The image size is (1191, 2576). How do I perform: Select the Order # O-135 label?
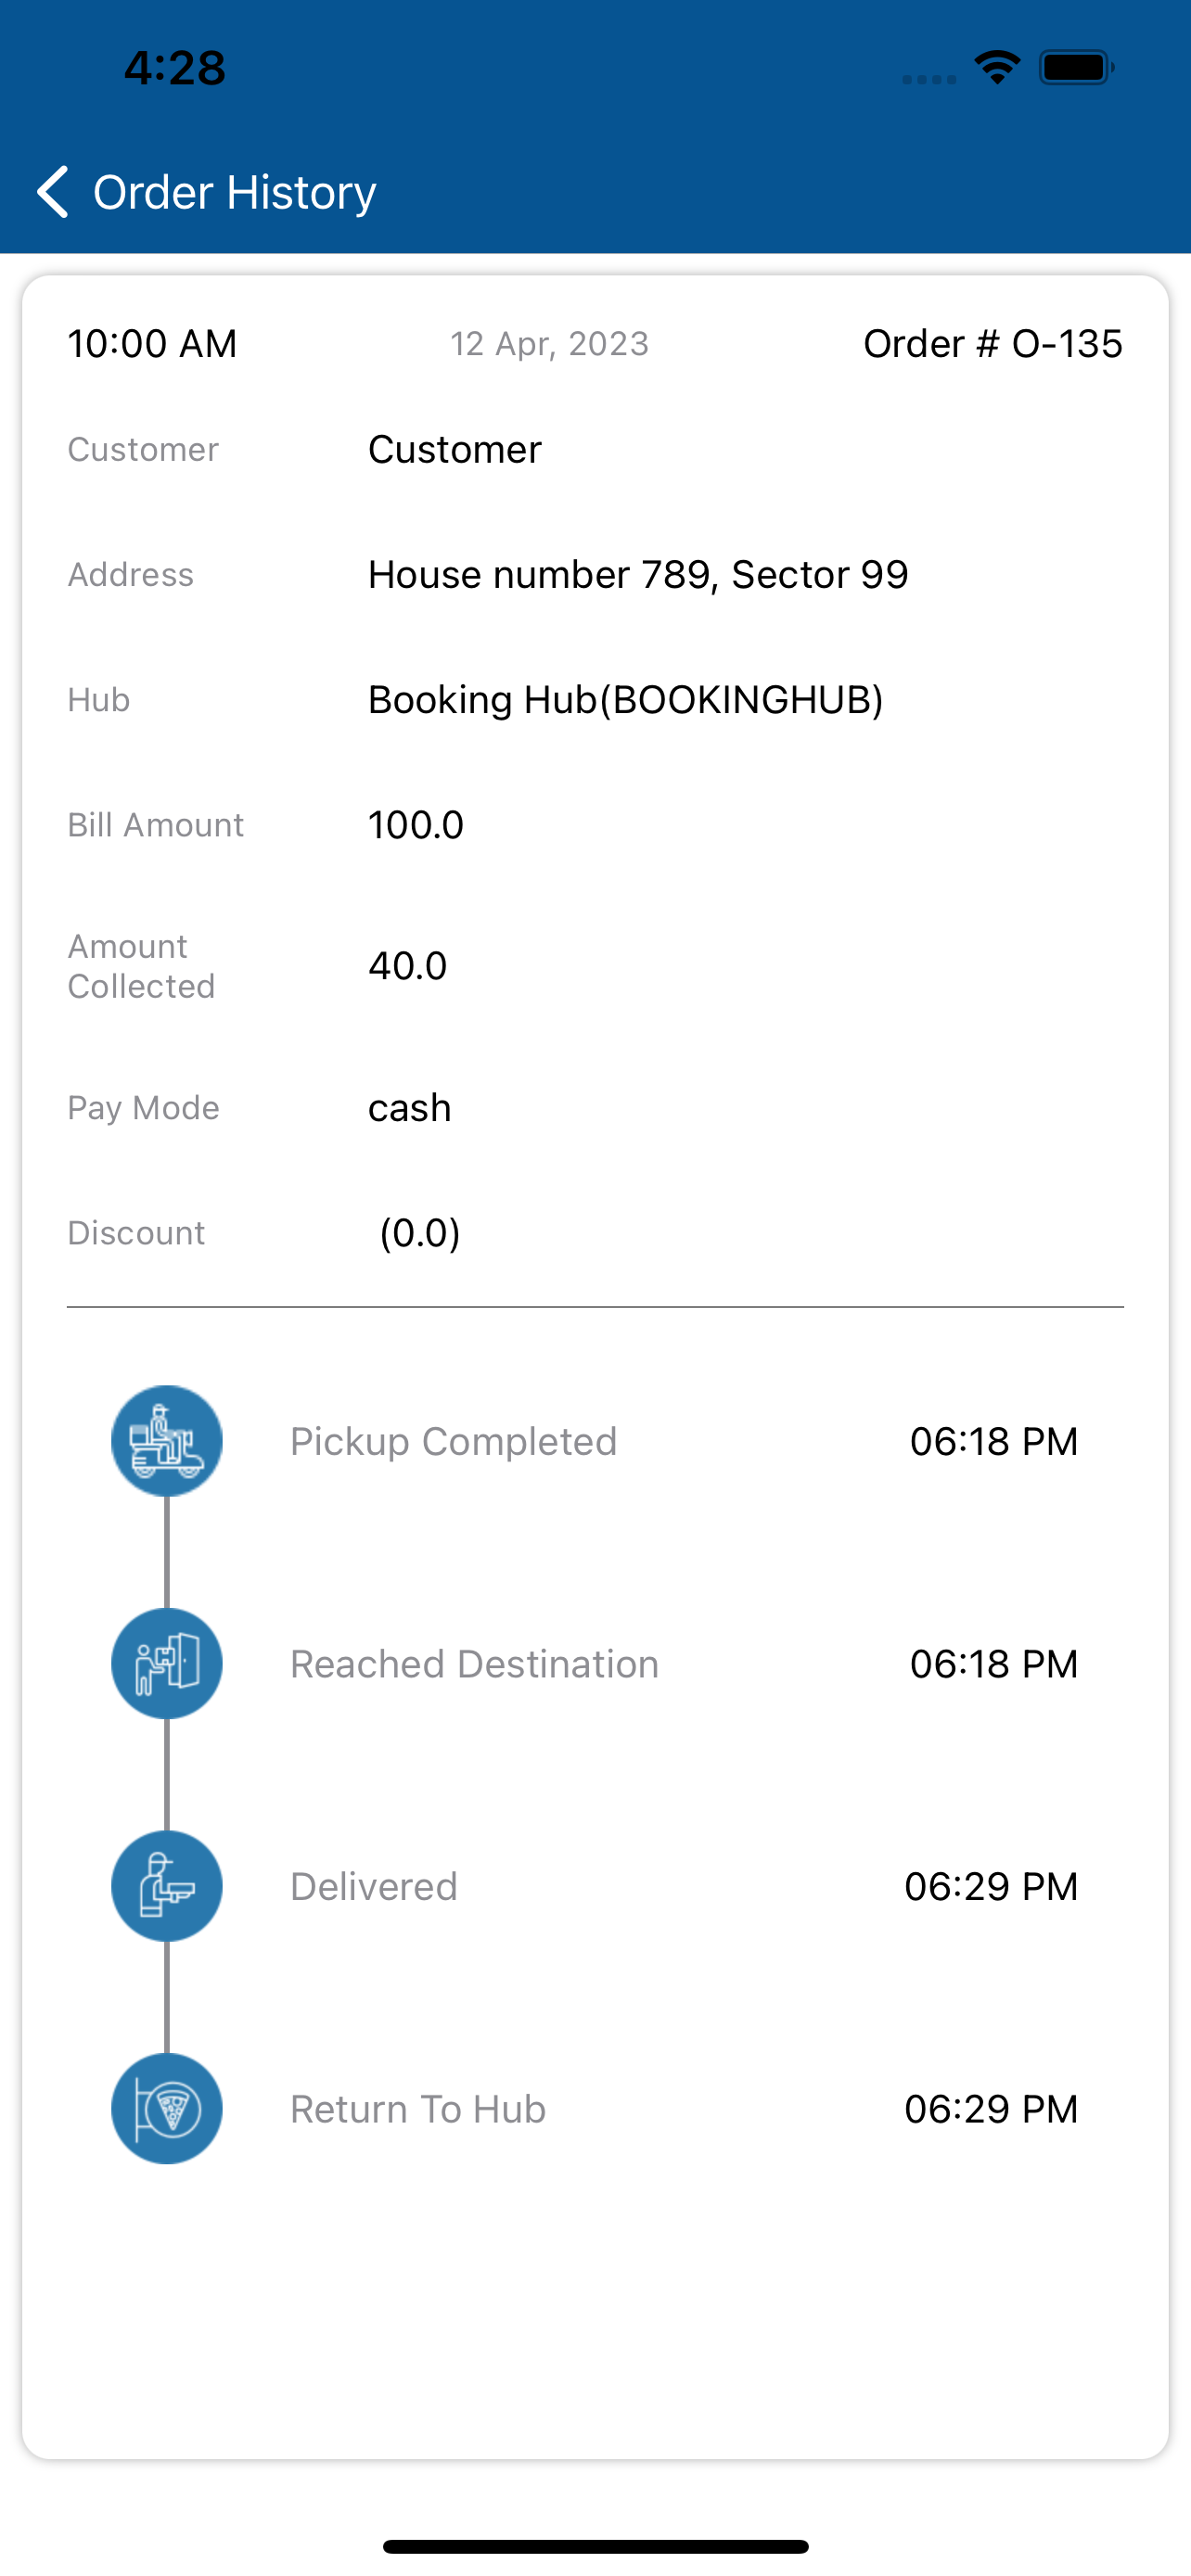993,344
